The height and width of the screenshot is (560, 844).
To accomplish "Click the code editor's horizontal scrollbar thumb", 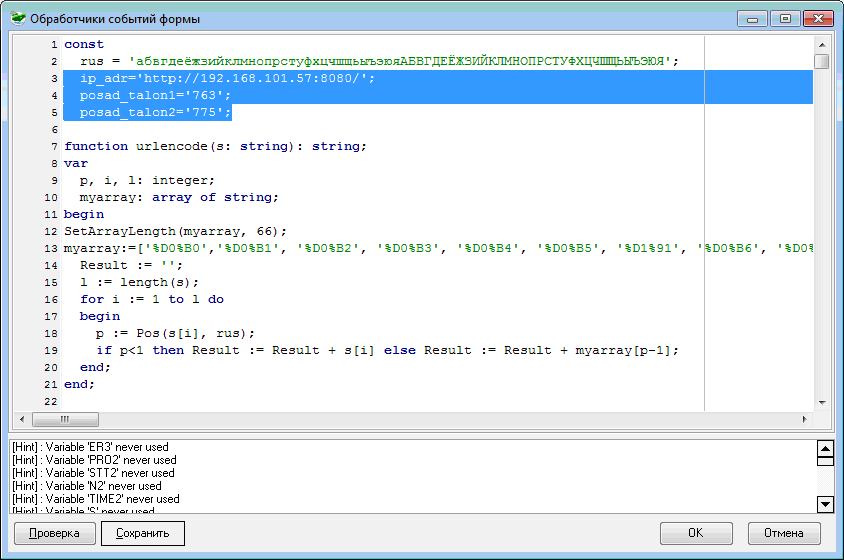I will point(65,419).
